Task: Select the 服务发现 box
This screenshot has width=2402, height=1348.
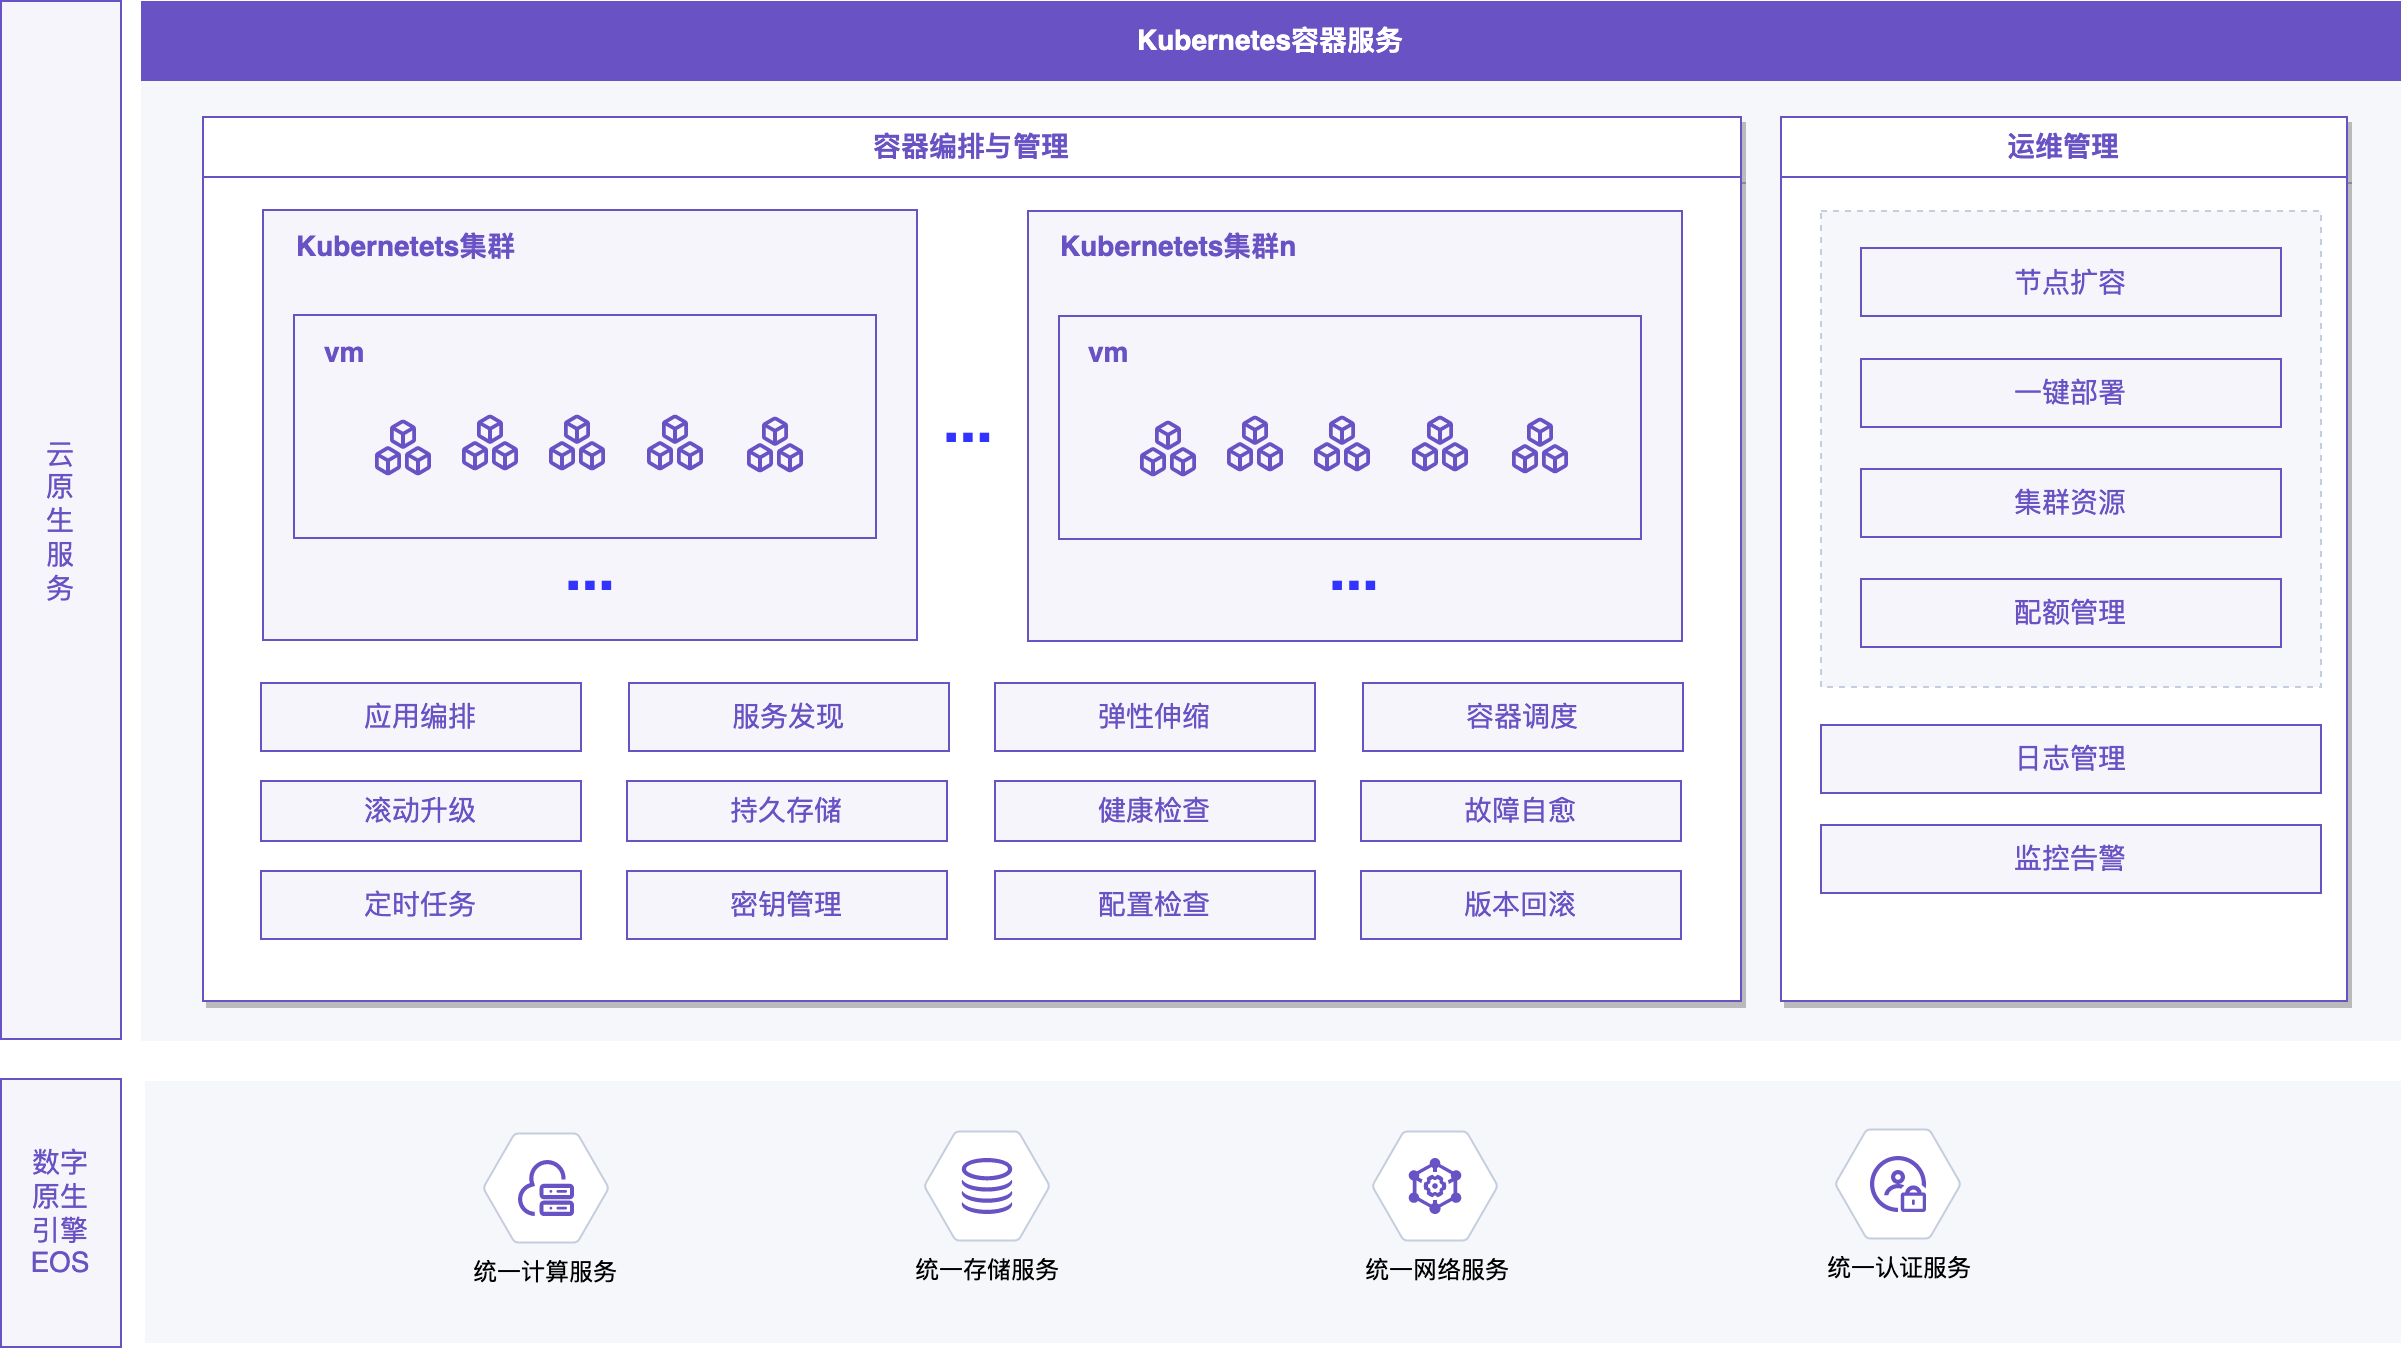Action: (x=789, y=717)
